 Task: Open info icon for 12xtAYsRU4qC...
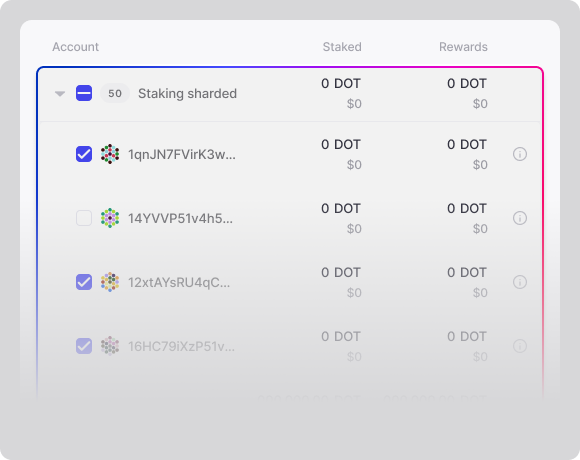pos(520,282)
